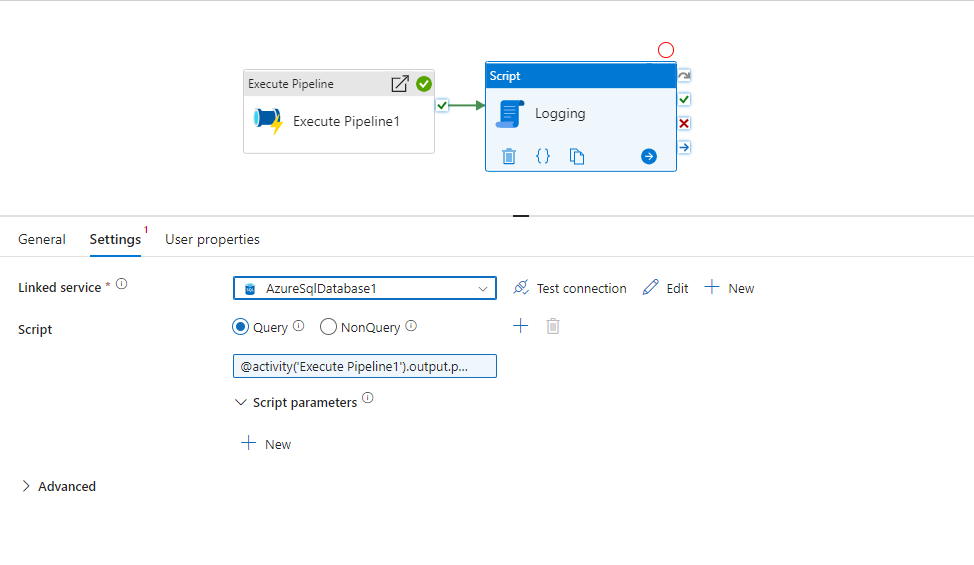This screenshot has width=974, height=565.
Task: Click the Logging activity name text
Action: click(x=560, y=114)
